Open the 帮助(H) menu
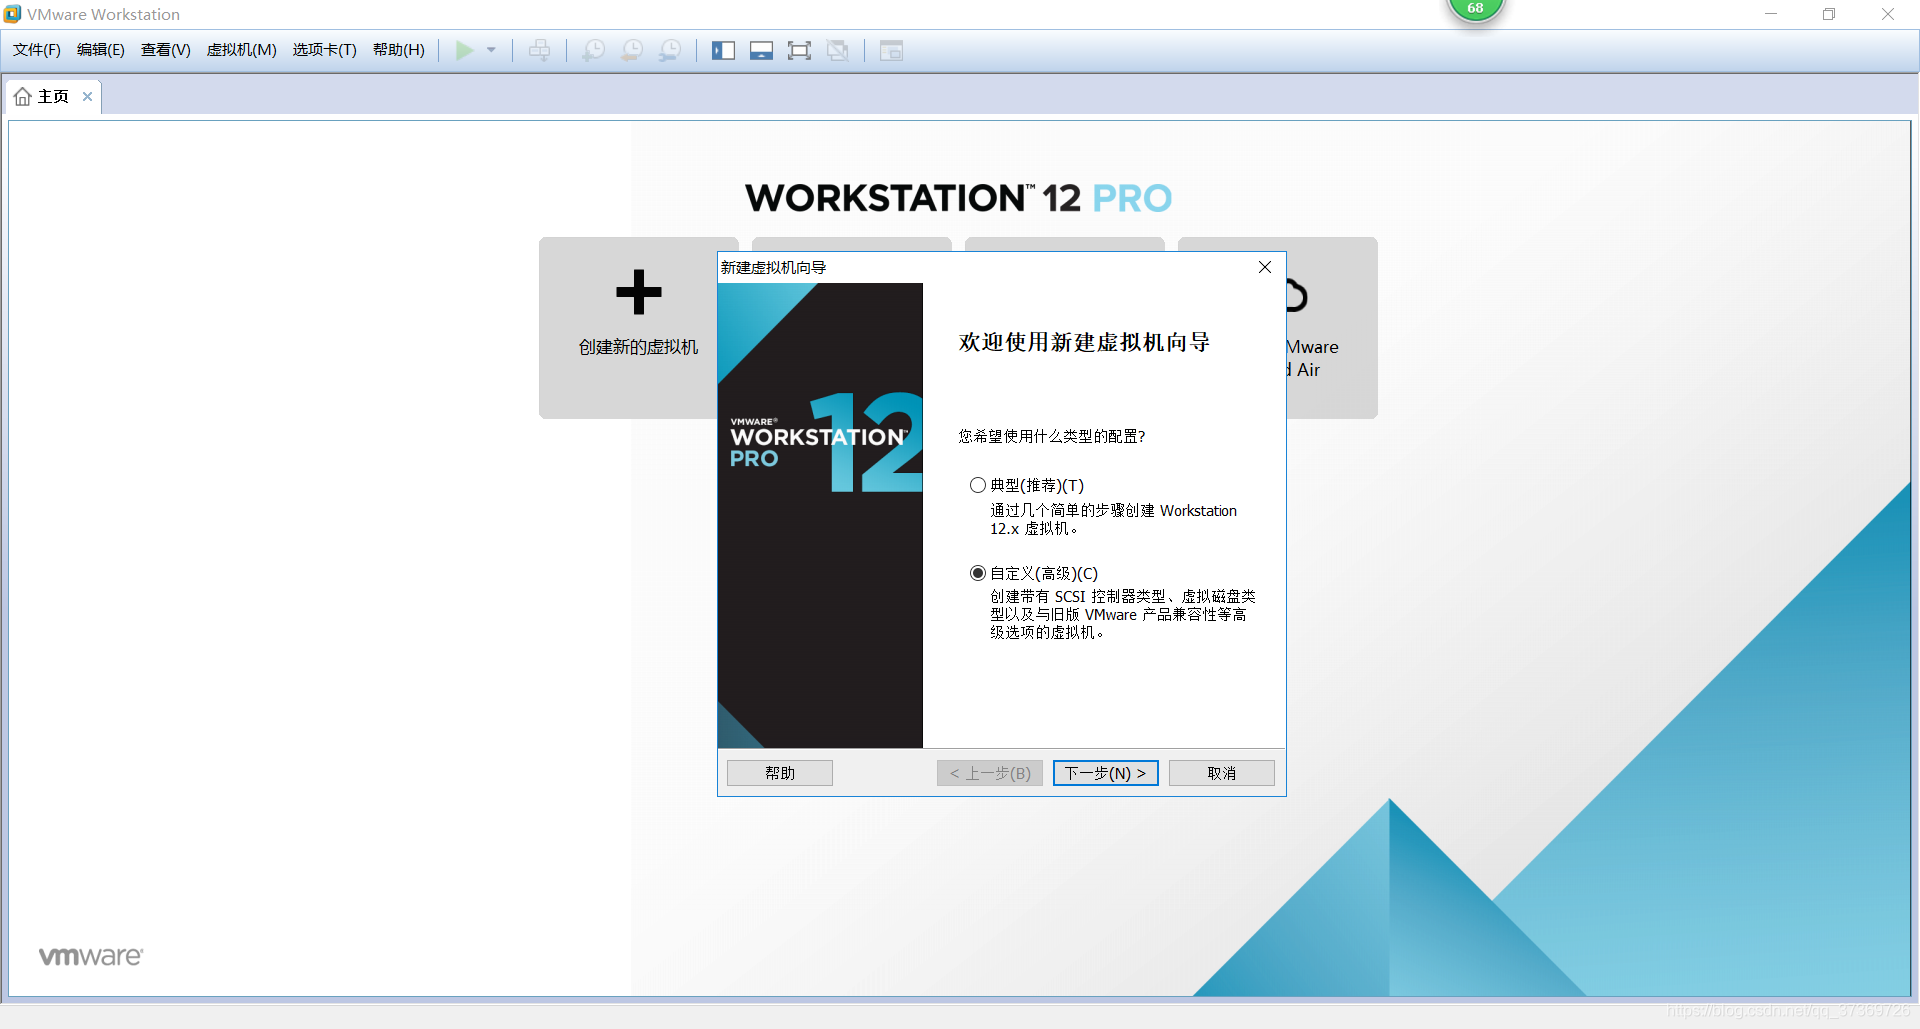 [399, 50]
